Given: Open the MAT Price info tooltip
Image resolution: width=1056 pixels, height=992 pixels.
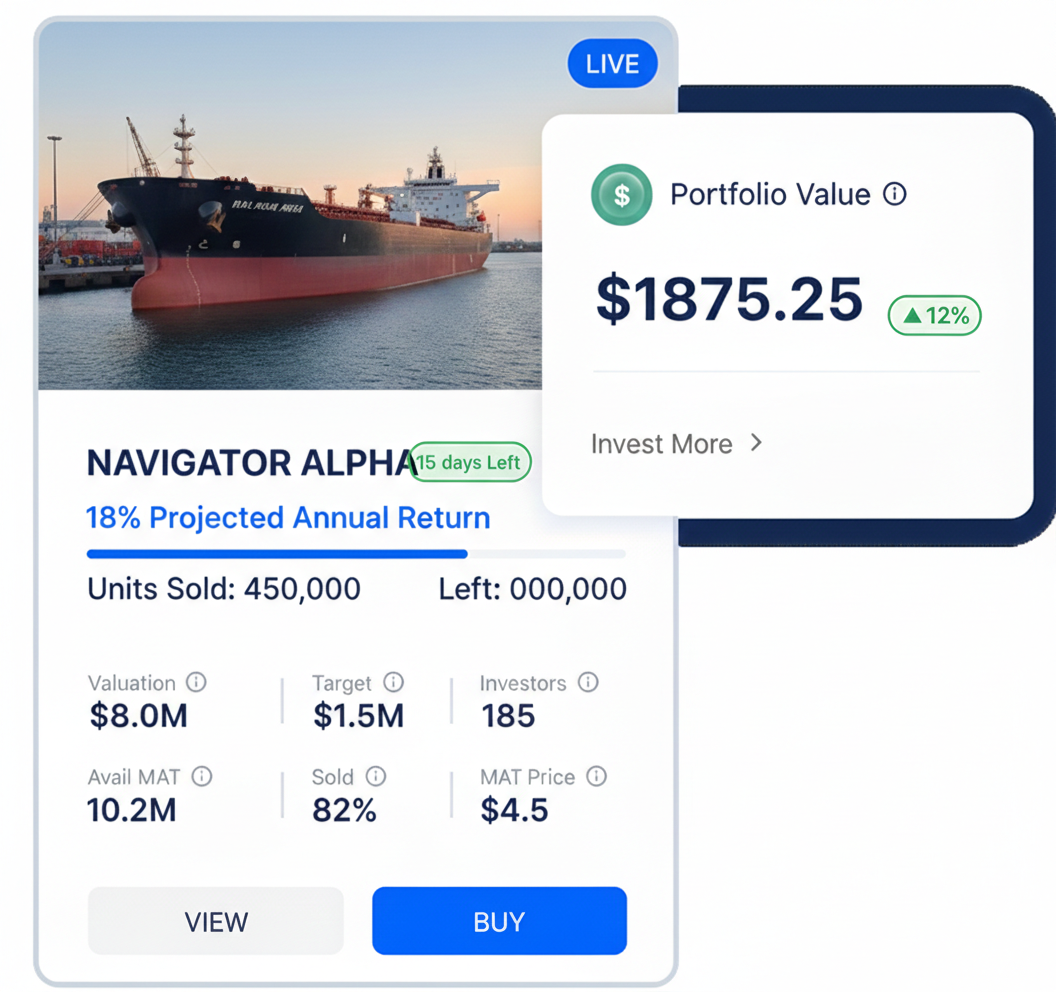Looking at the screenshot, I should coord(597,776).
